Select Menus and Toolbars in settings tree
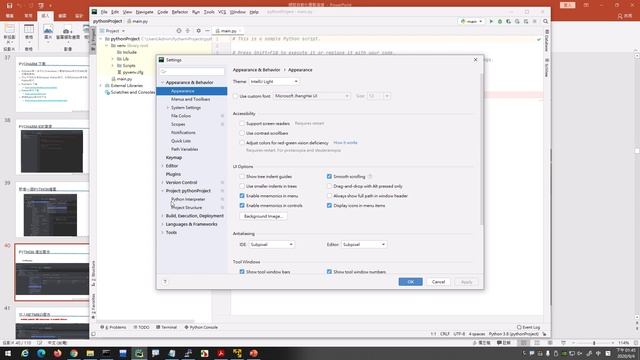The height and width of the screenshot is (360, 640). [191, 99]
